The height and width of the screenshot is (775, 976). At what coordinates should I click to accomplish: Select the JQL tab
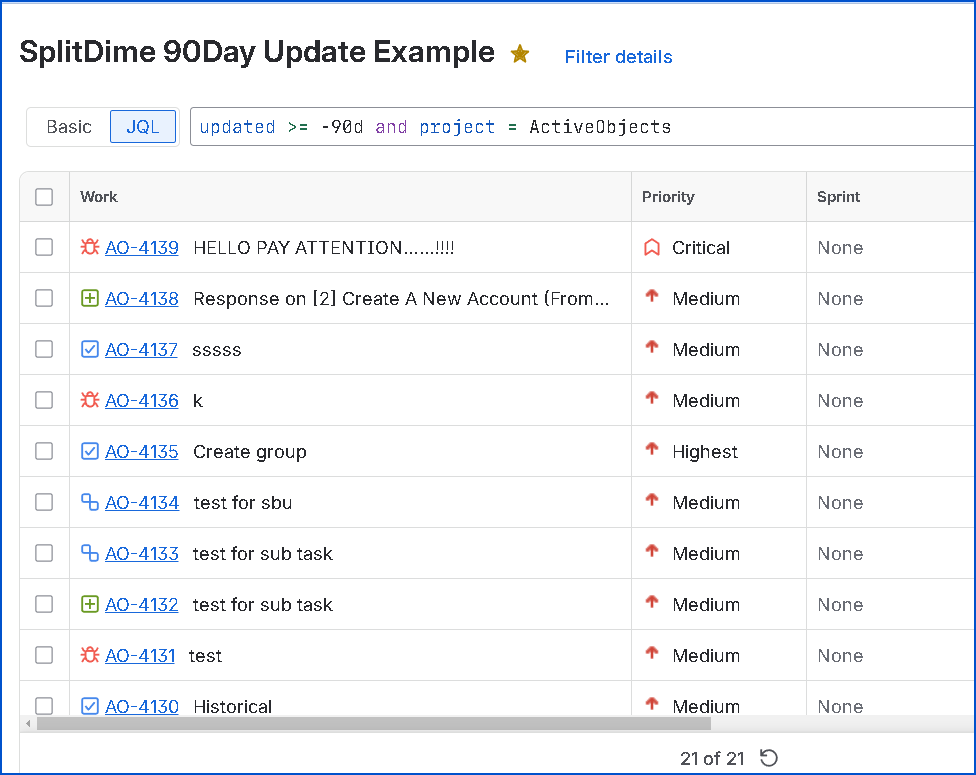point(142,126)
